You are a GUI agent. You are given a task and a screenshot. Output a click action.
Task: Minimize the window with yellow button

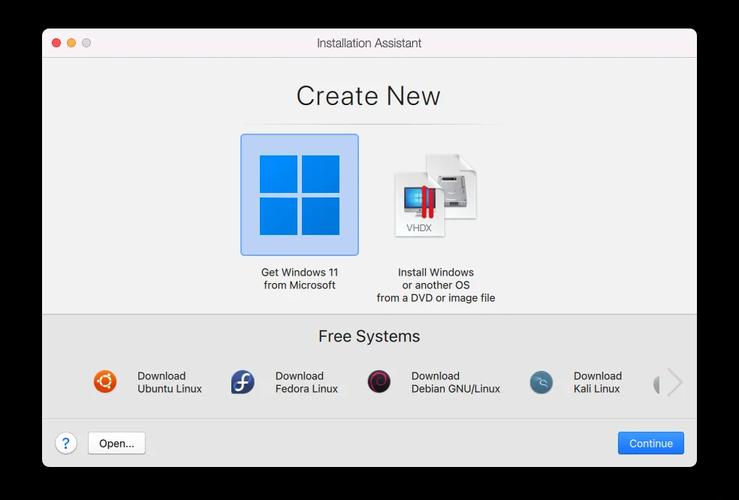point(71,43)
